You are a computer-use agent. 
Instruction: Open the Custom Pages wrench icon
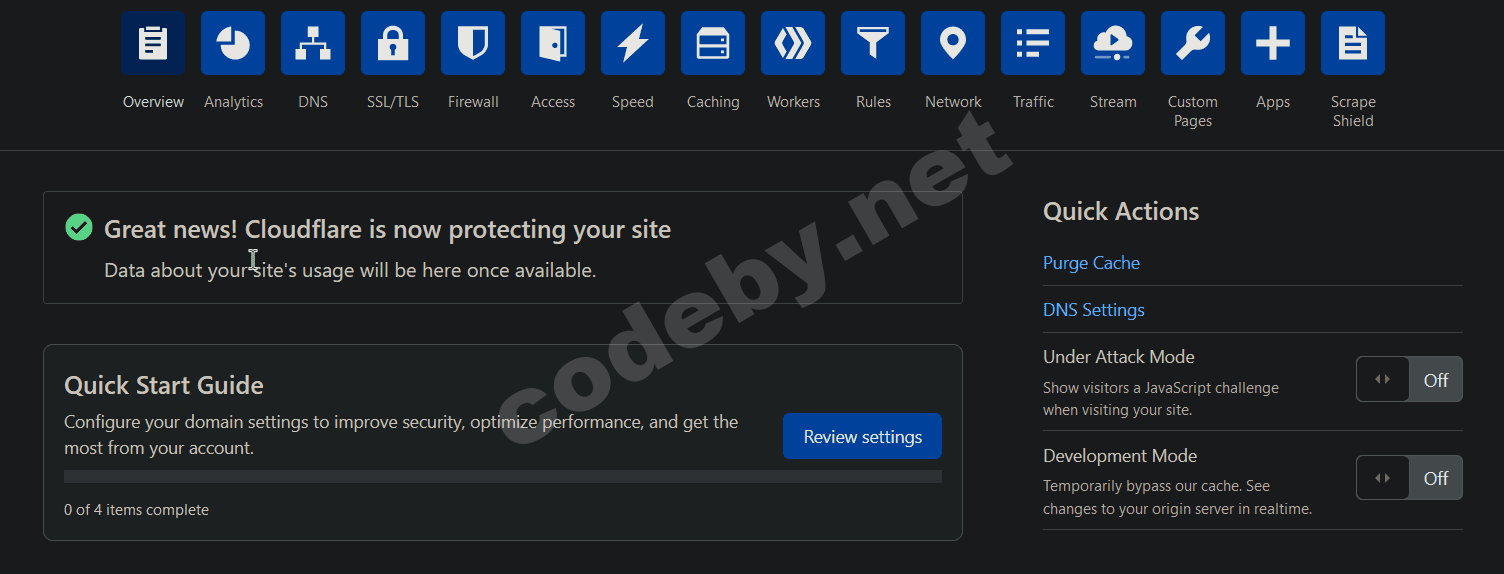coord(1193,43)
